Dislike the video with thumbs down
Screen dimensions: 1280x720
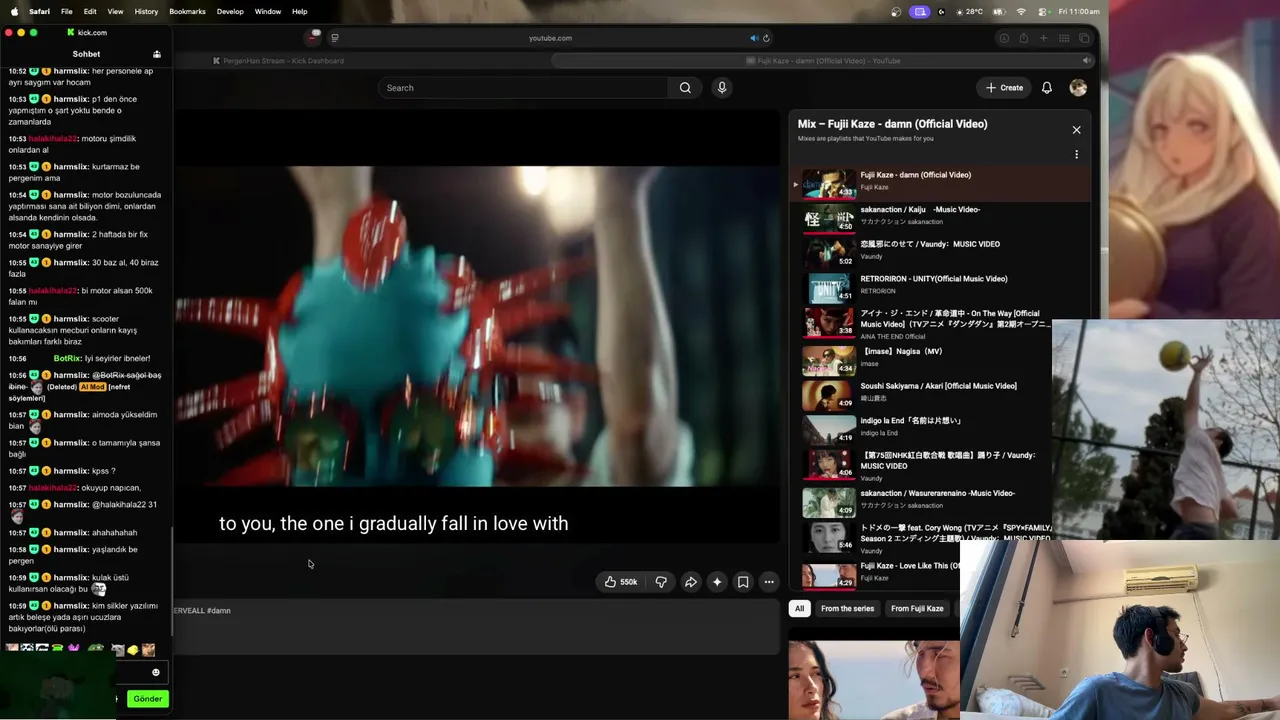tap(661, 582)
